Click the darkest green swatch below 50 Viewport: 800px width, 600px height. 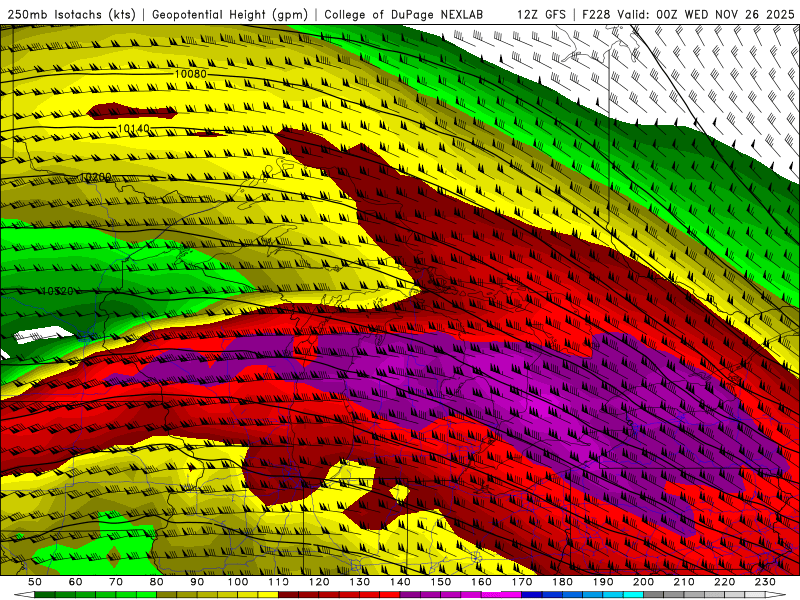tap(44, 595)
